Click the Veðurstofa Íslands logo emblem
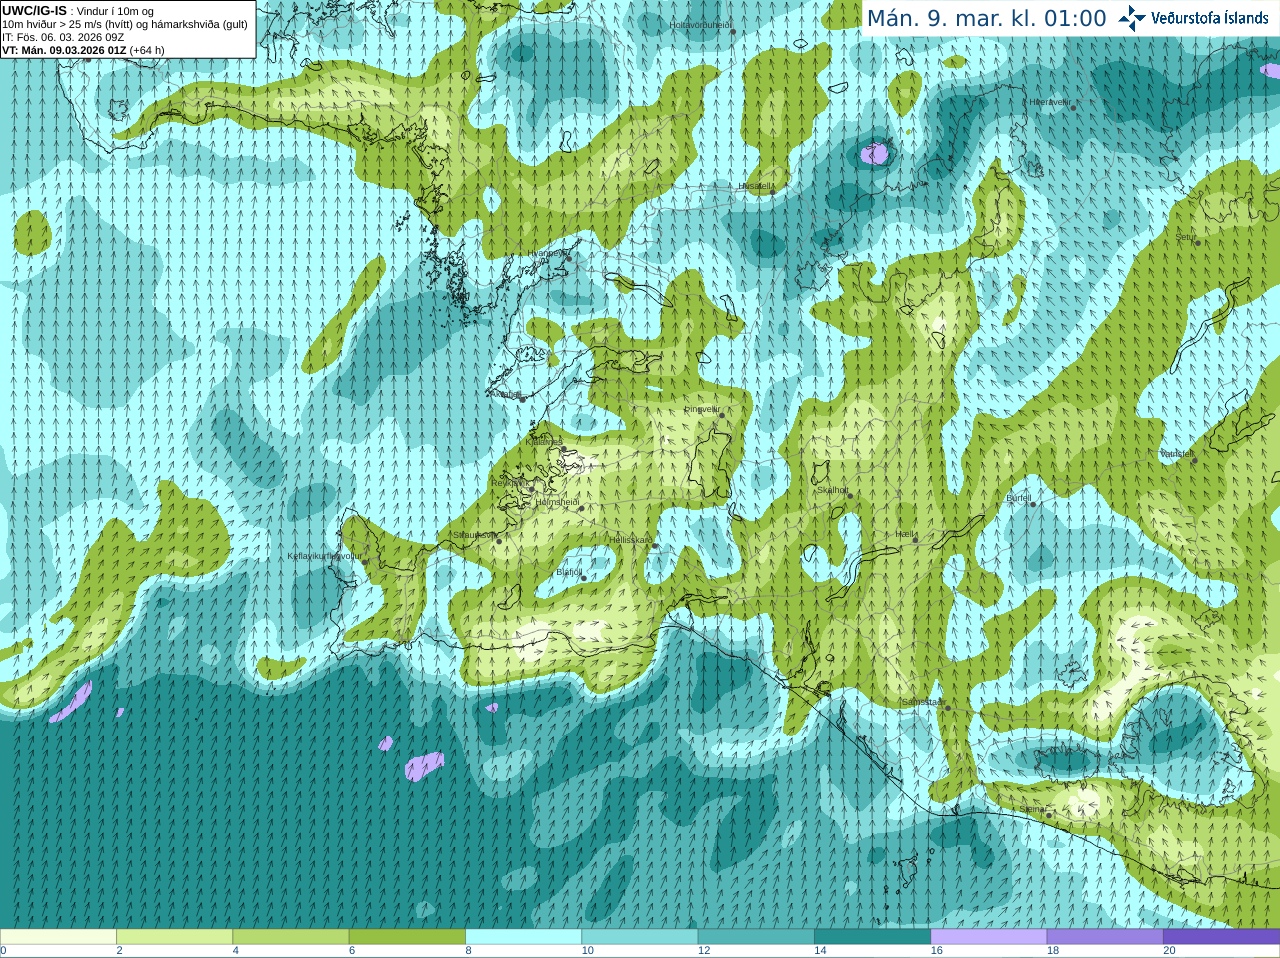1280x958 pixels. pos(1131,18)
